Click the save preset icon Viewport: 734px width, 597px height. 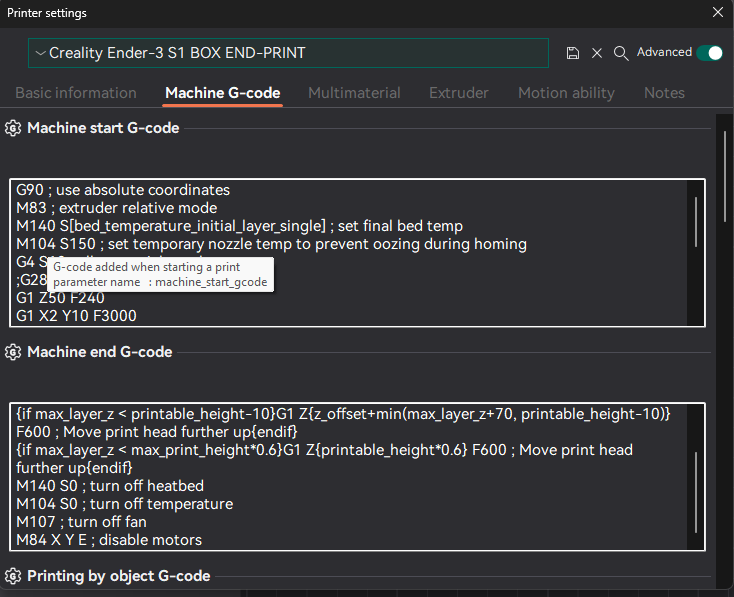click(x=572, y=53)
